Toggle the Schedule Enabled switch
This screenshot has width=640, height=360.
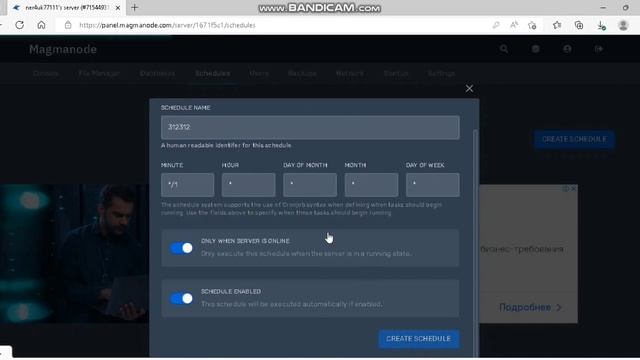pos(182,299)
